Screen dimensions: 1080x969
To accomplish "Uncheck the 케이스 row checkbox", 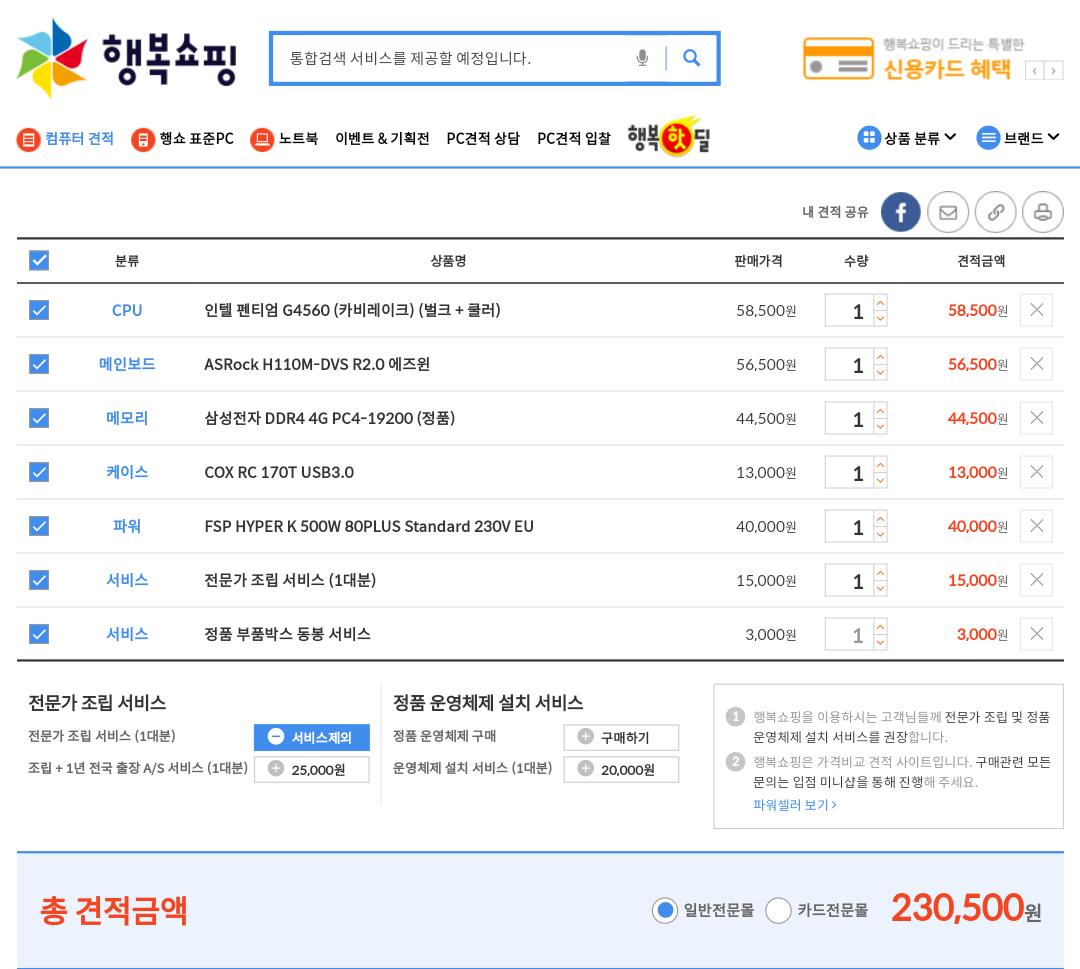I will point(39,472).
